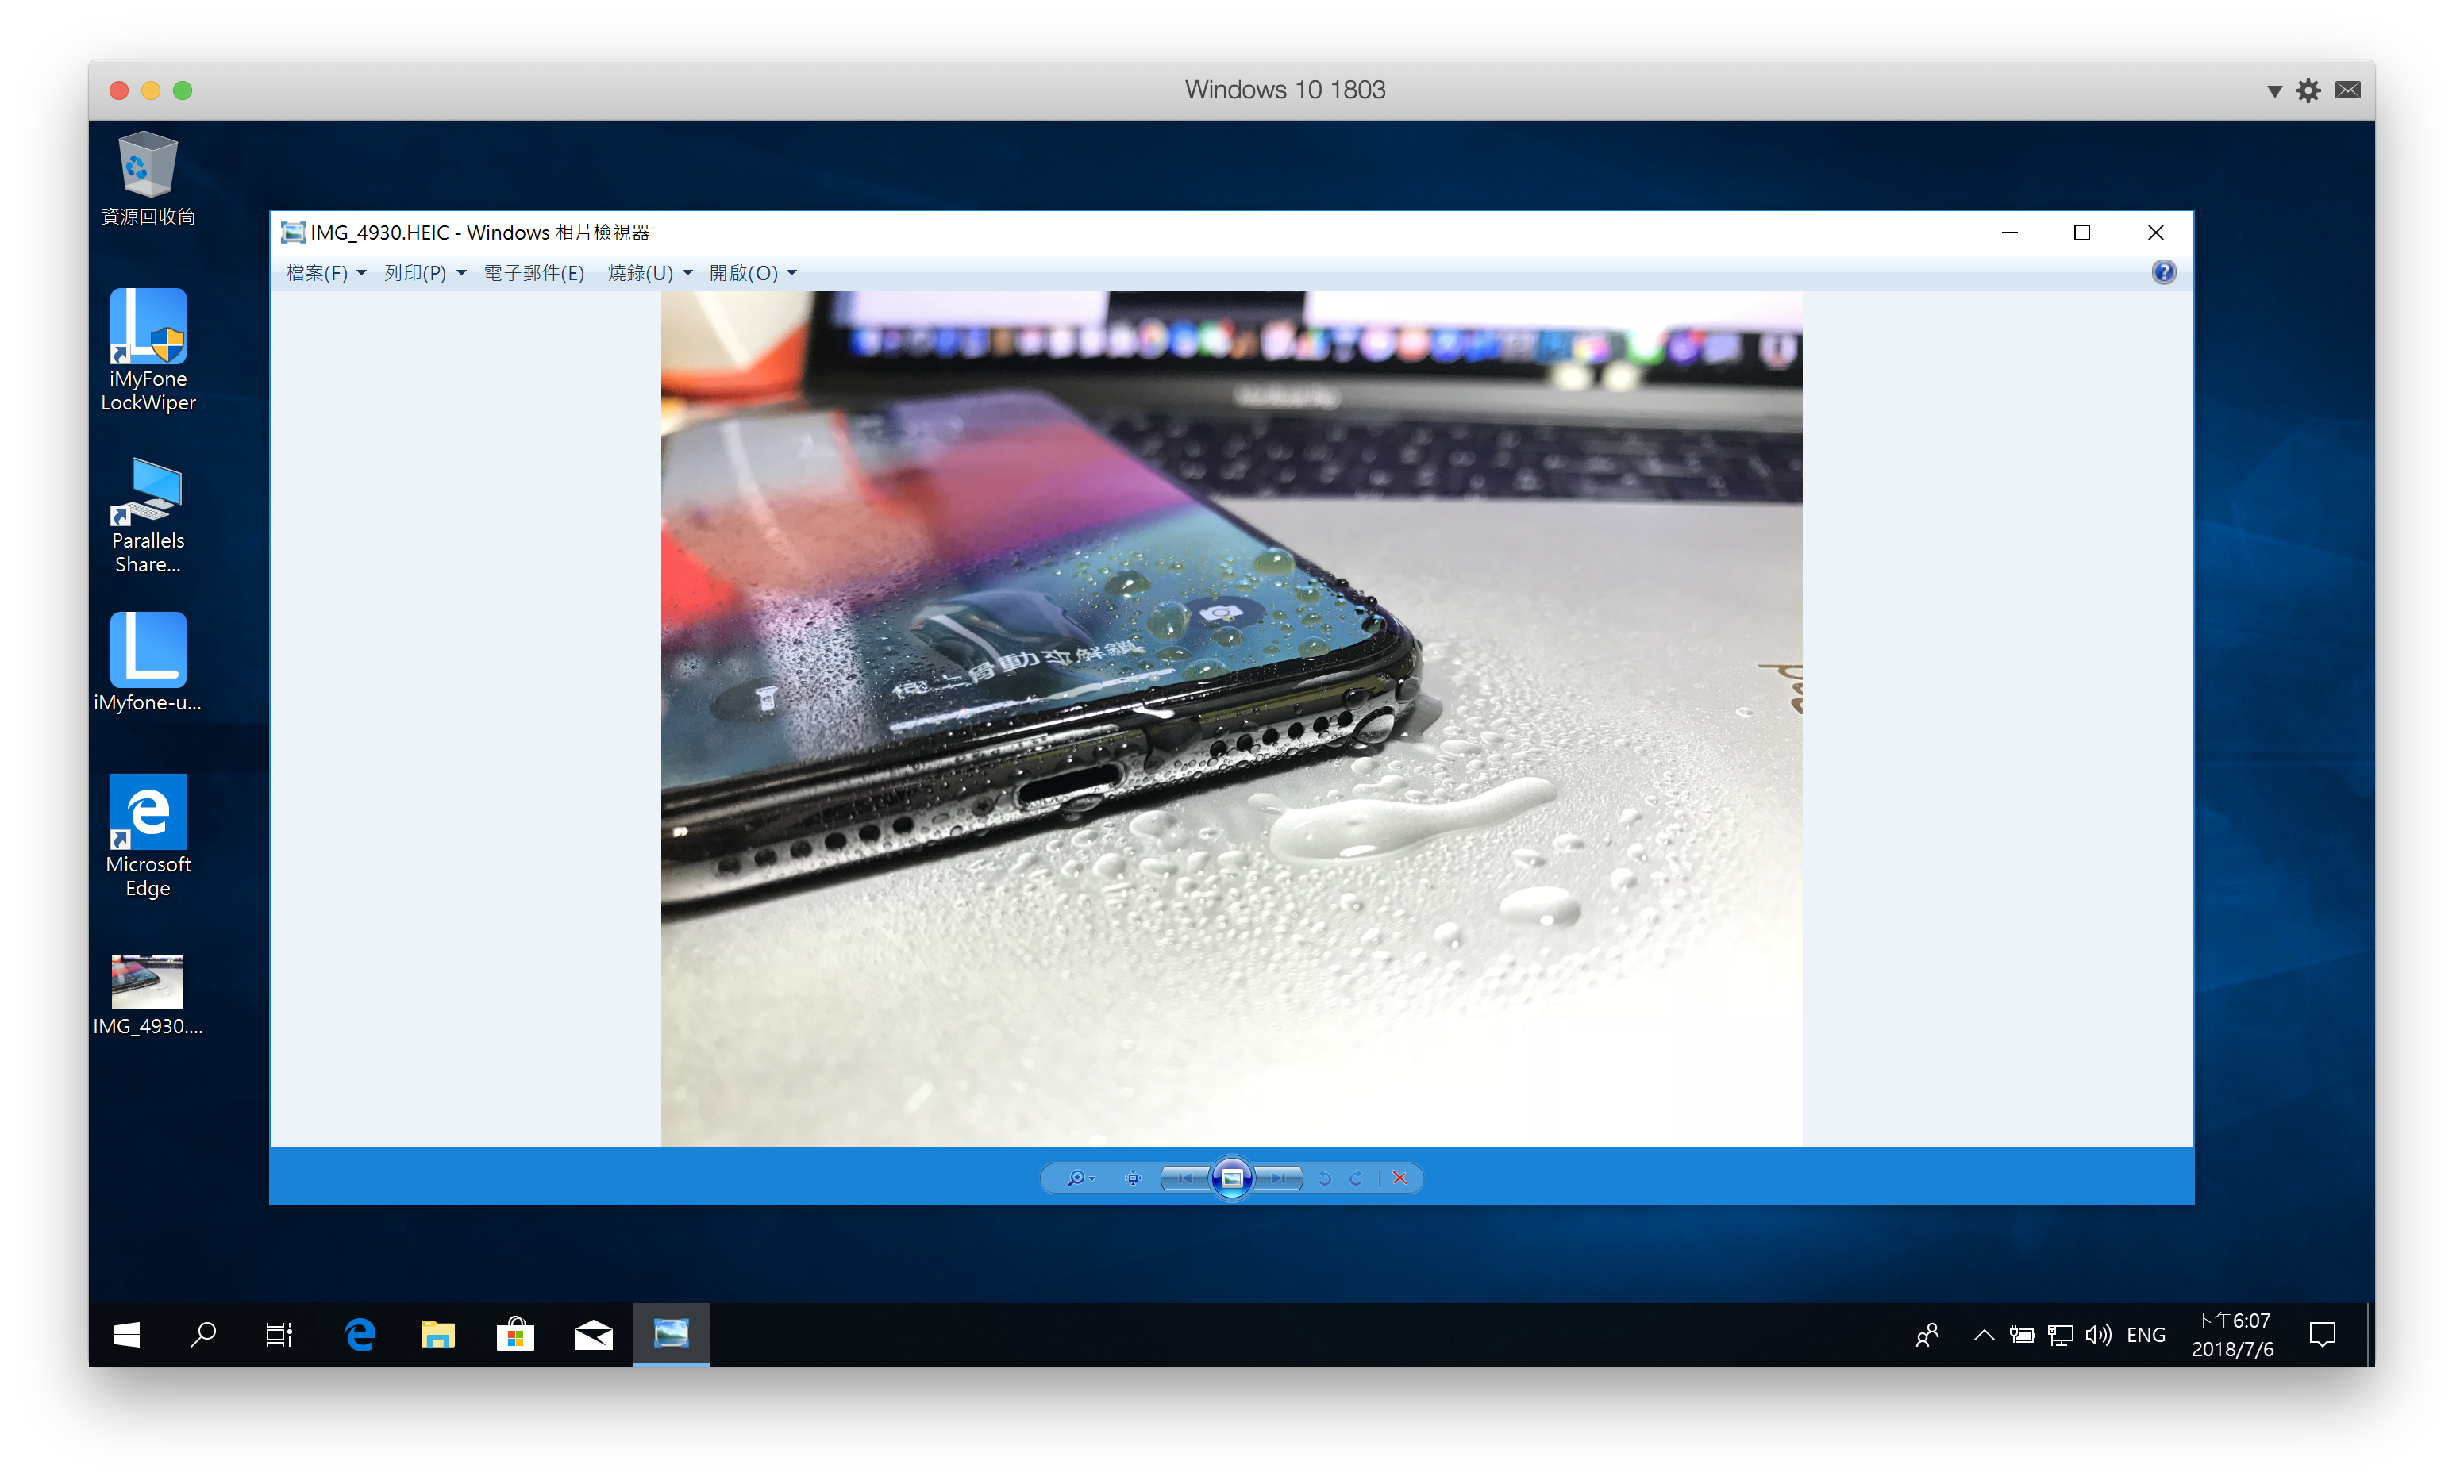Click the displayed iPhone photo
Screen dimensions: 2464x1484
coord(1231,718)
